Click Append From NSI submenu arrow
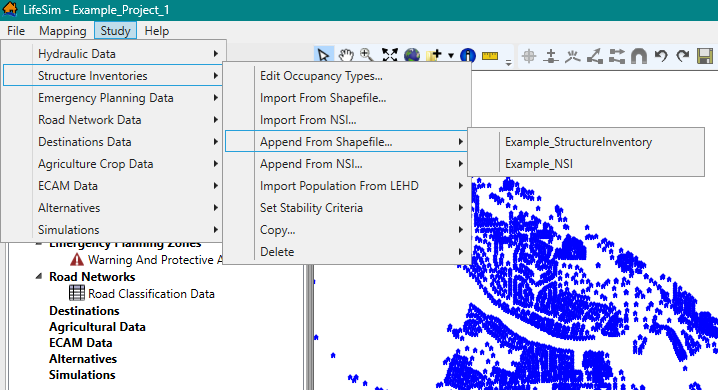This screenshot has height=390, width=718. tap(461, 163)
